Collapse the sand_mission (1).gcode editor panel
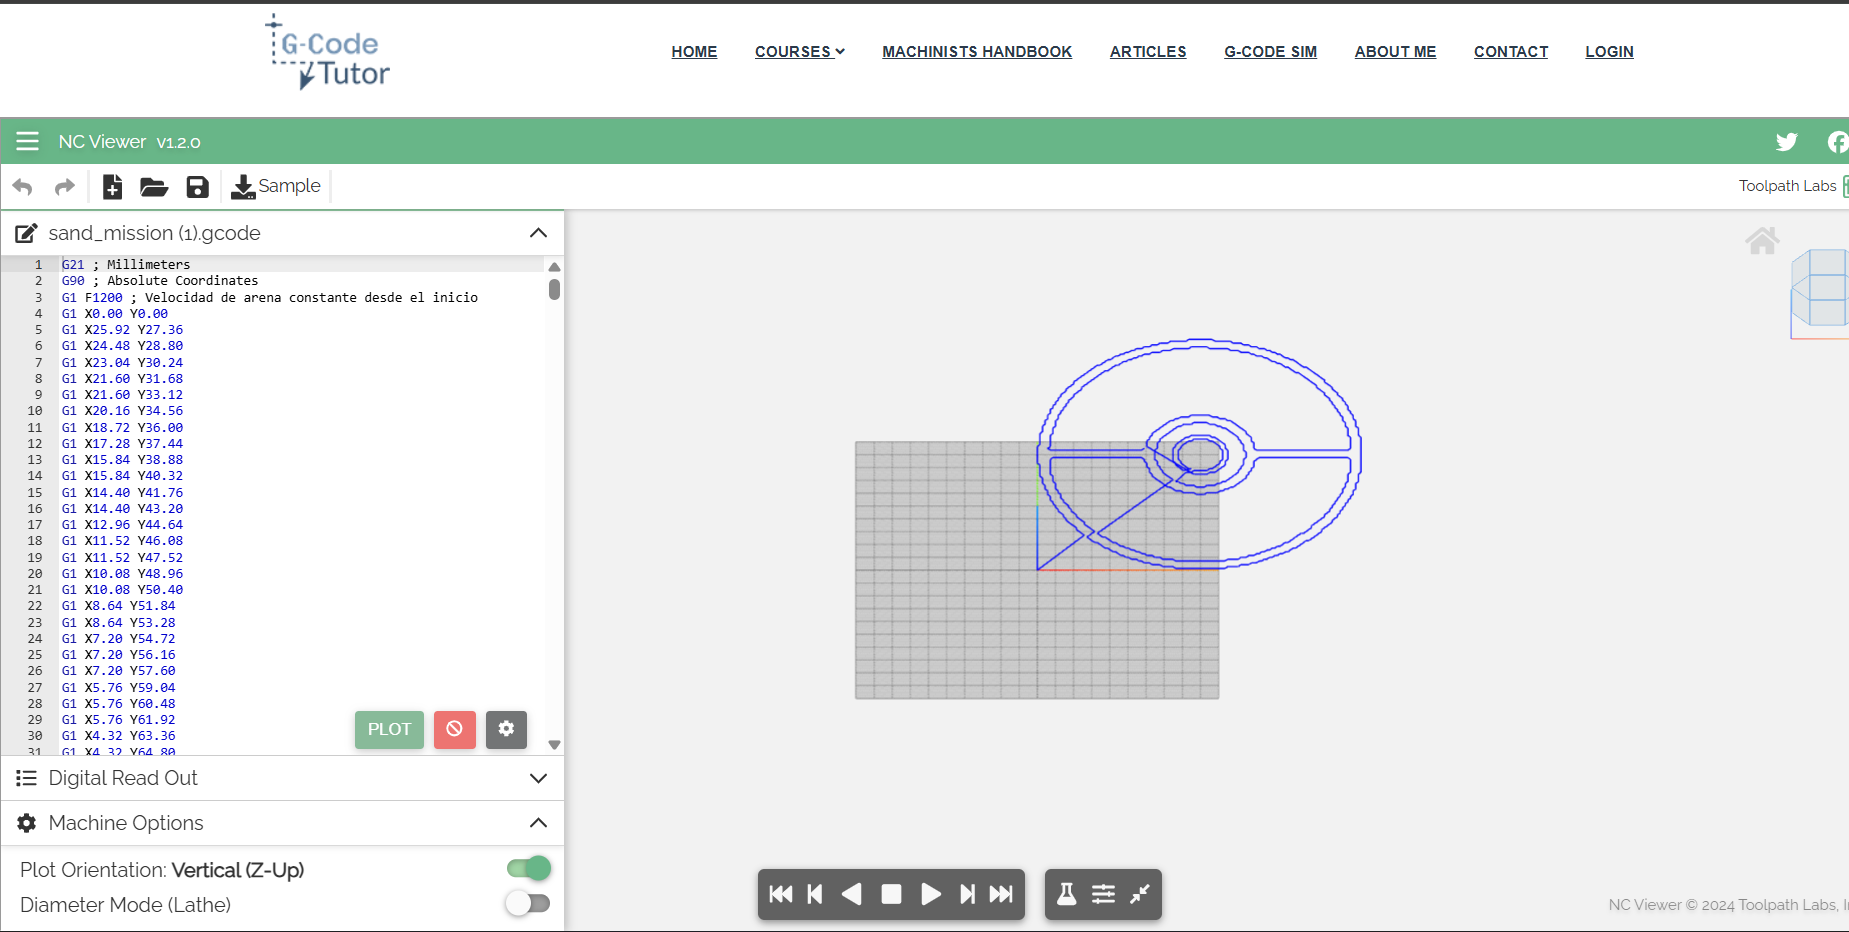Image resolution: width=1849 pixels, height=932 pixels. coord(538,233)
